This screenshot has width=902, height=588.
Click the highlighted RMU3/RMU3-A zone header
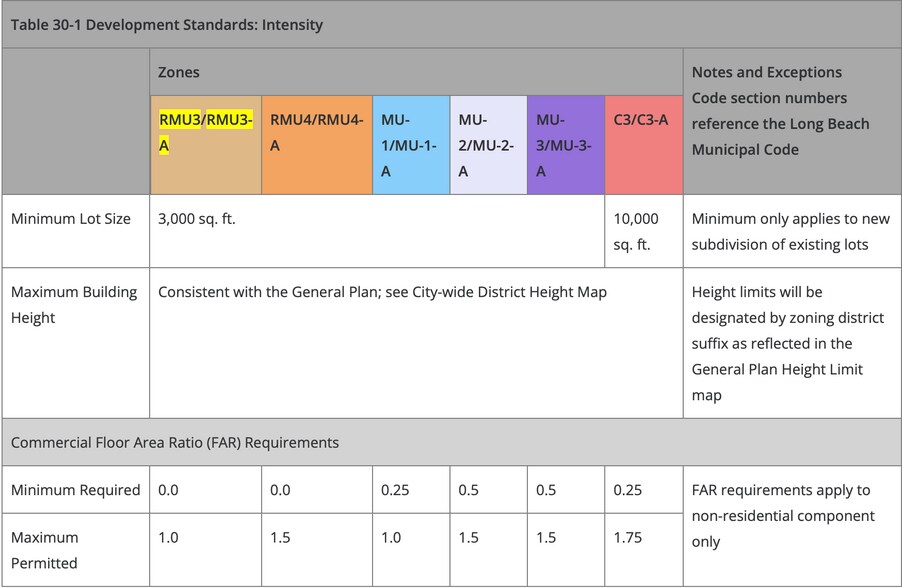tap(205, 132)
